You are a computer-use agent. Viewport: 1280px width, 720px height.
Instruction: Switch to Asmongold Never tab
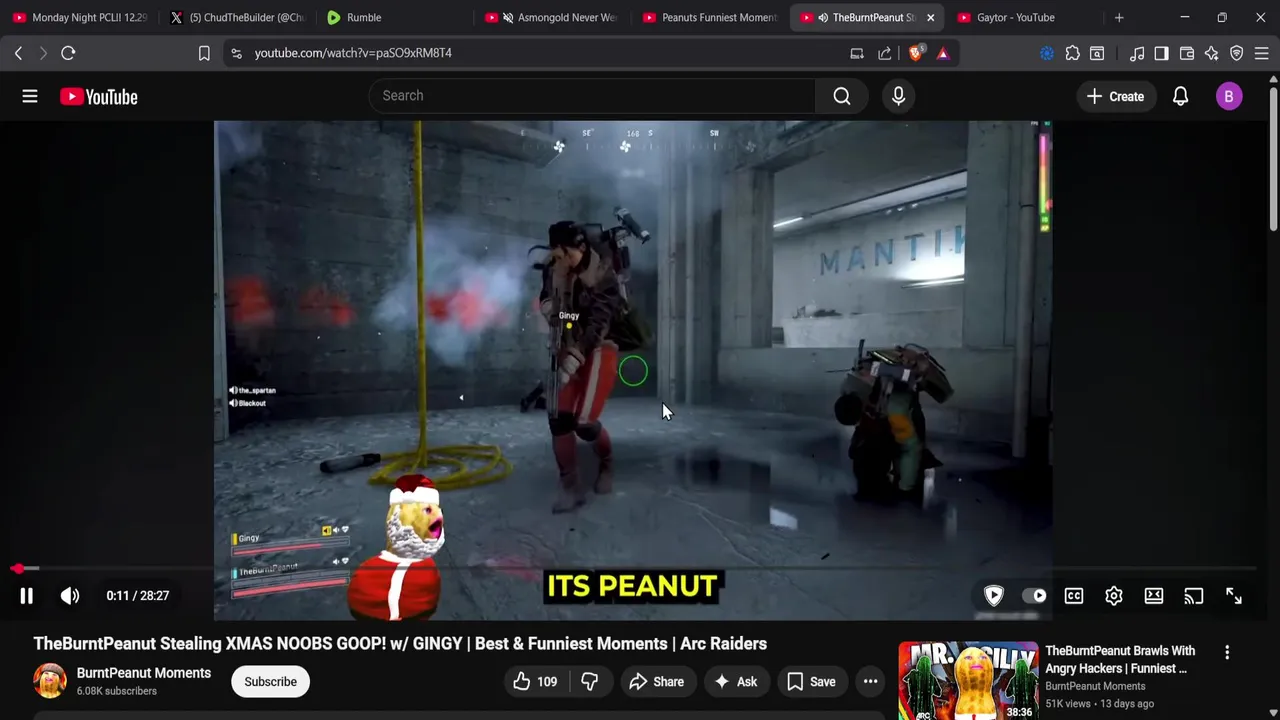click(552, 17)
